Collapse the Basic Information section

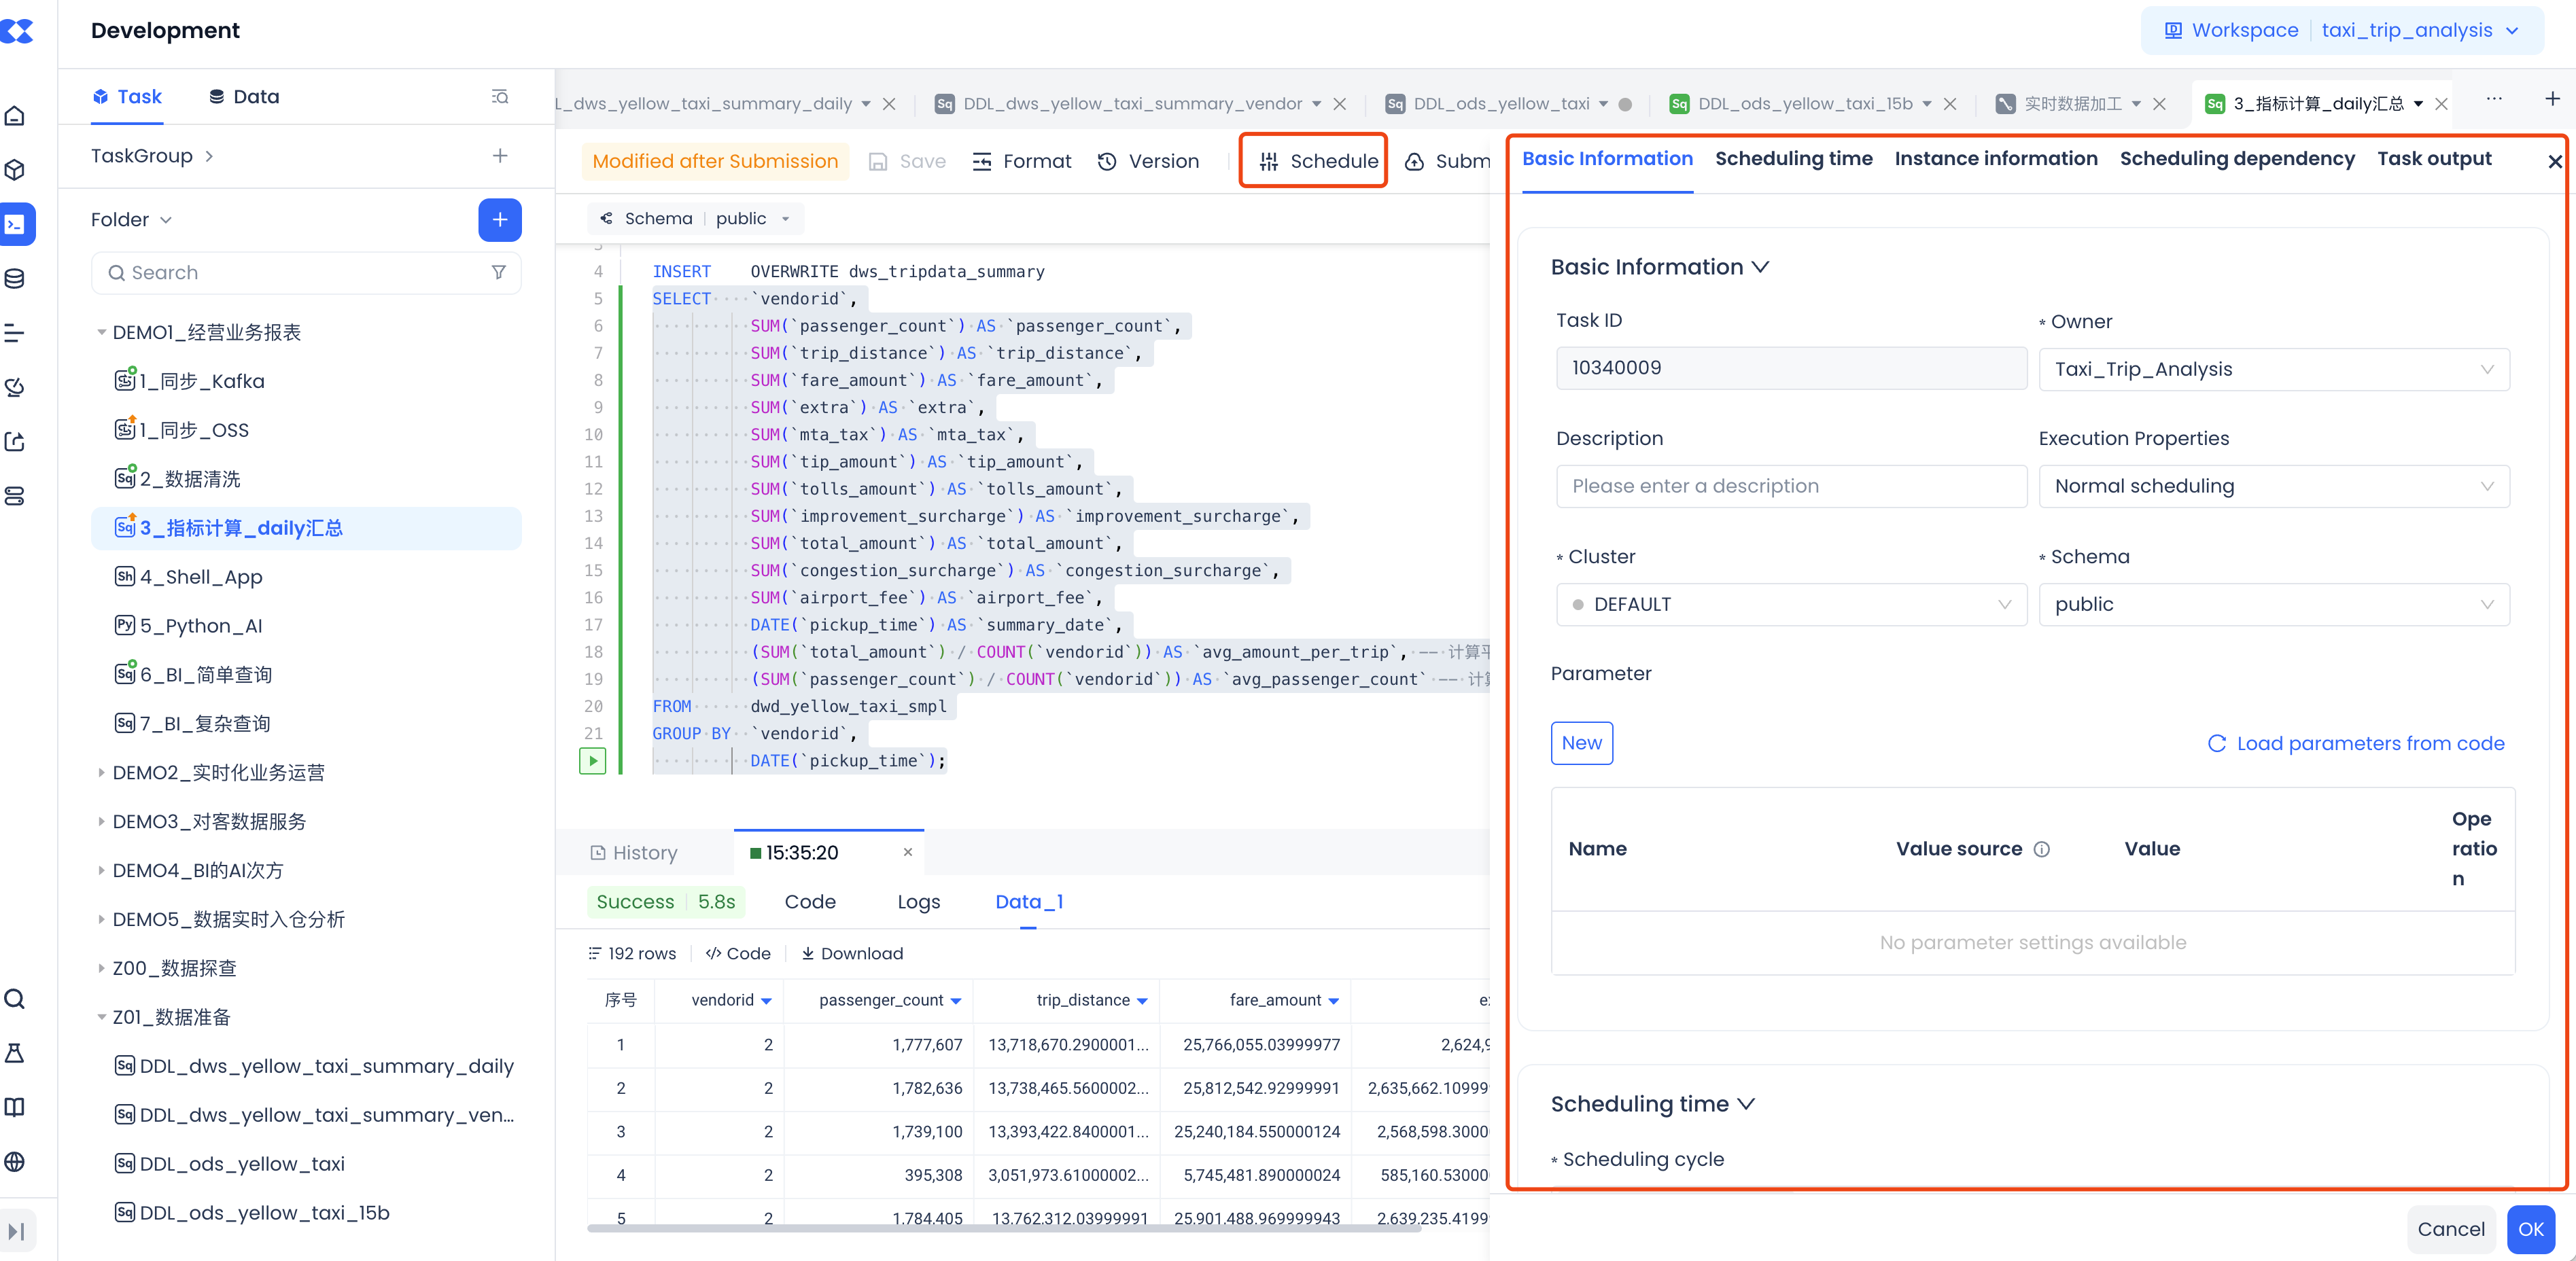[1760, 267]
